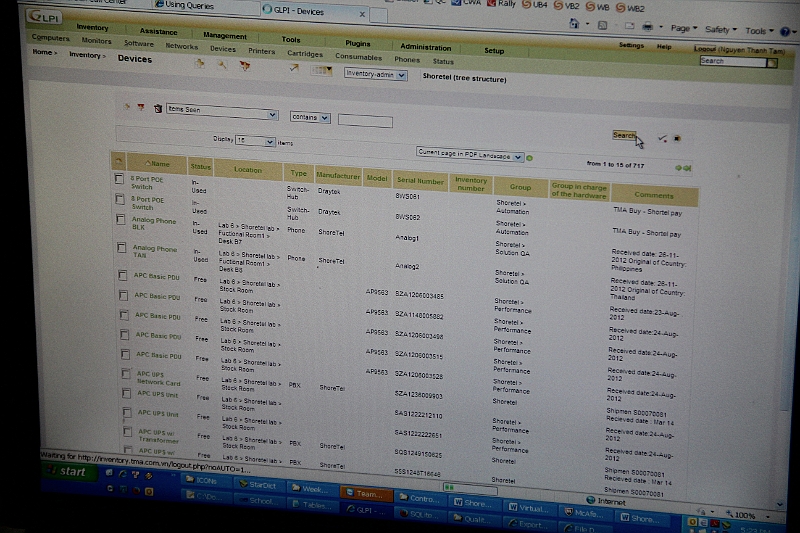The image size is (800, 533).
Task: Click the page loading progress bar
Action: [x=470, y=489]
